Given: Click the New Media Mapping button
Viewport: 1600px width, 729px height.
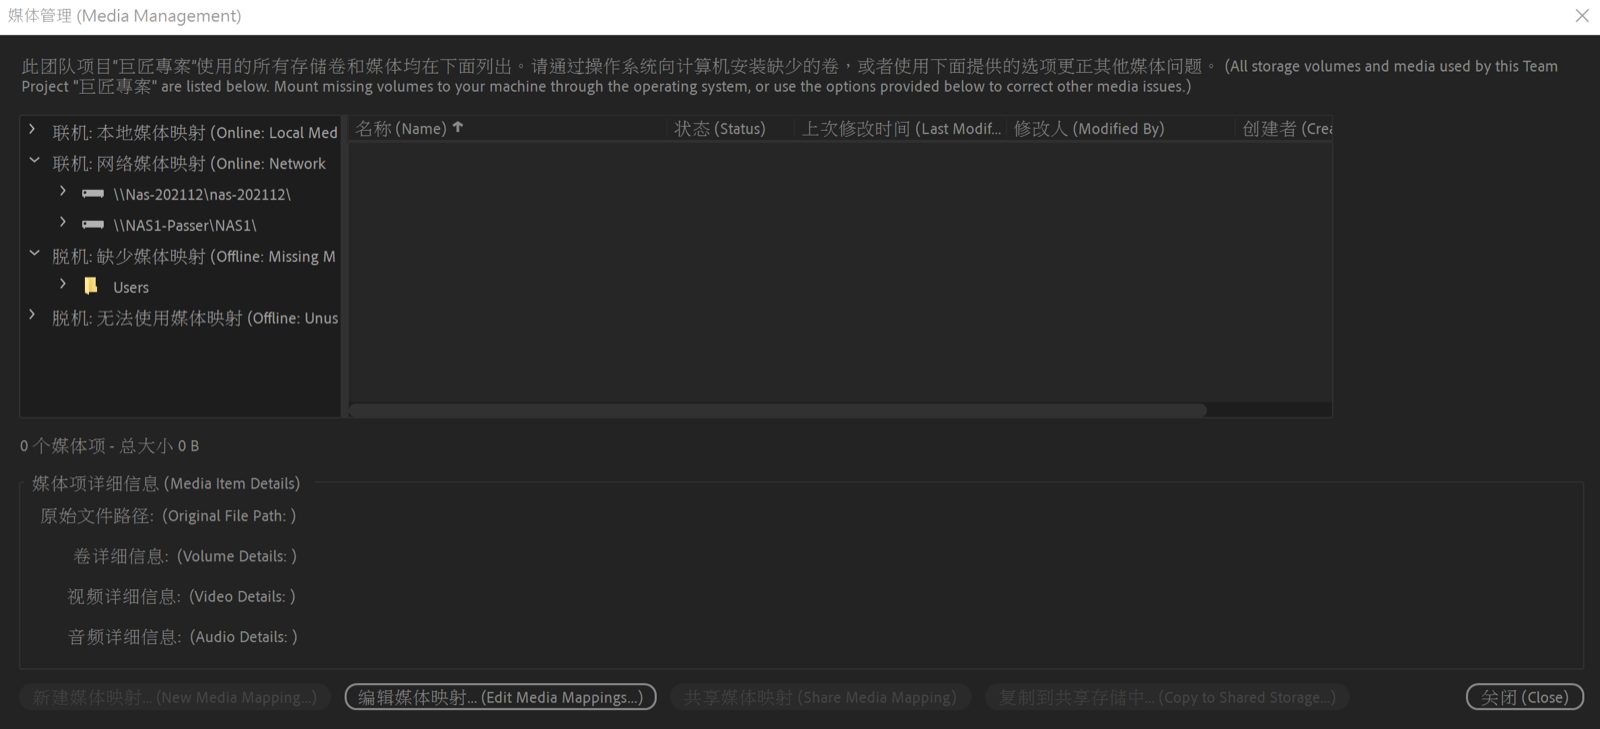Looking at the screenshot, I should click(174, 697).
